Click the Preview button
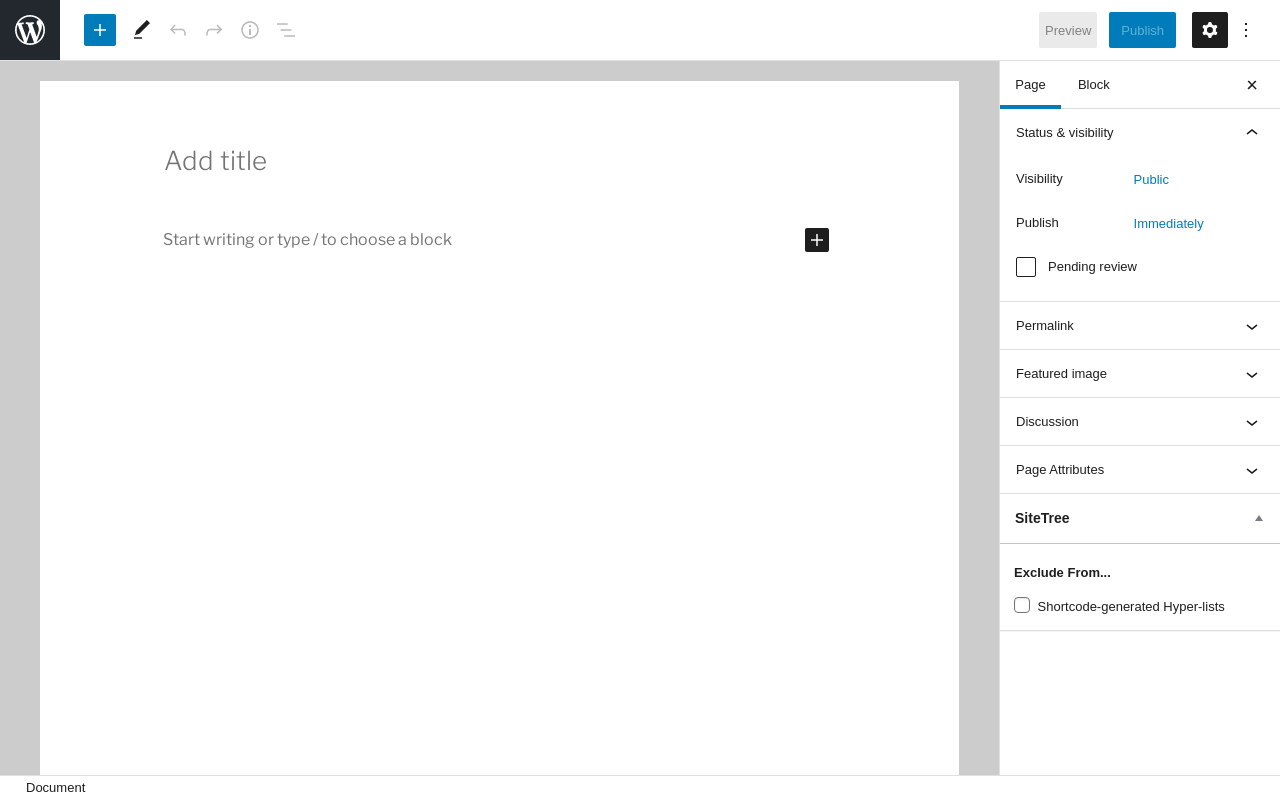Viewport: 1280px width, 800px height. click(x=1068, y=30)
